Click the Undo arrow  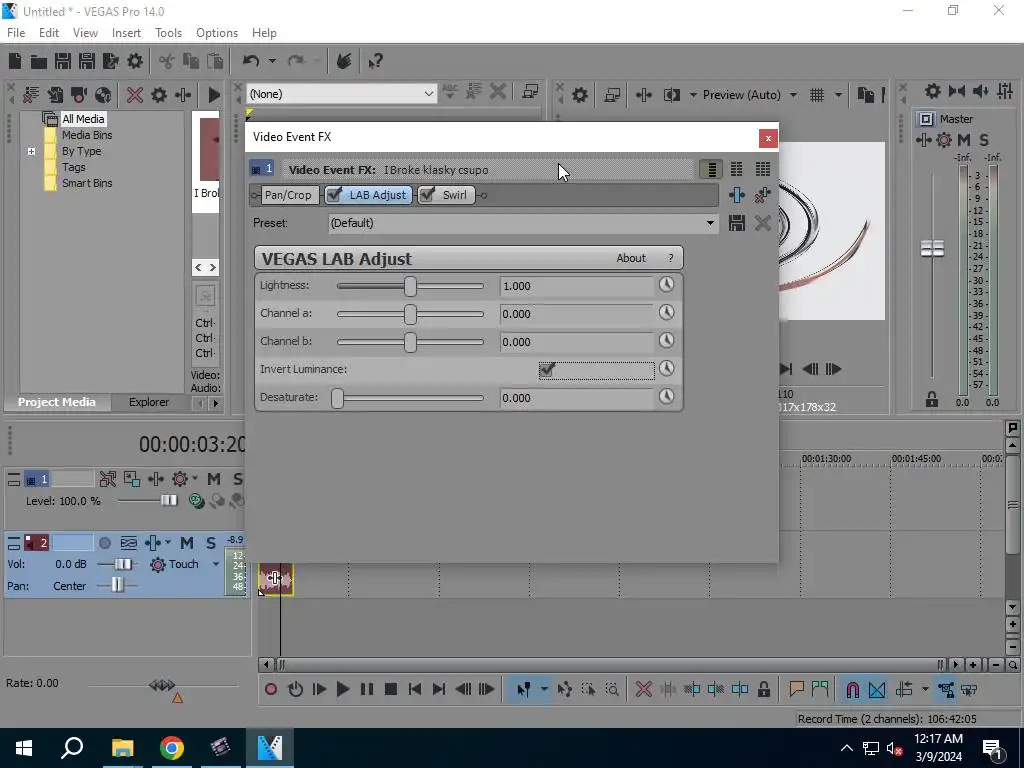point(251,61)
